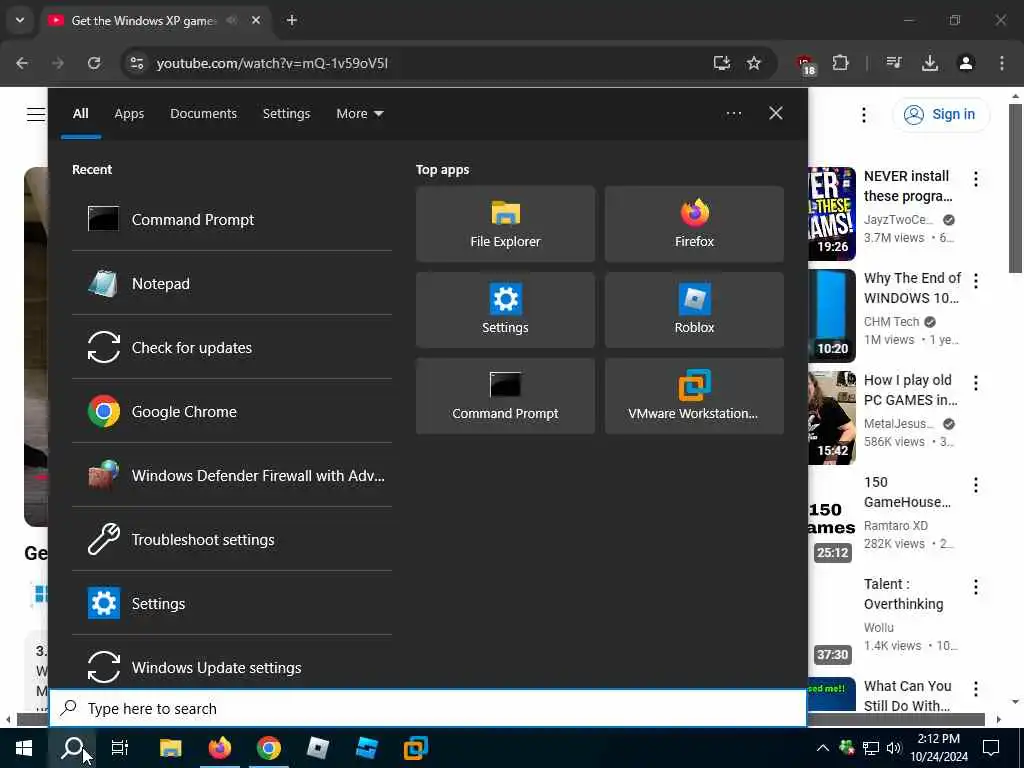
Task: Expand the More filter dropdown
Action: coord(359,113)
